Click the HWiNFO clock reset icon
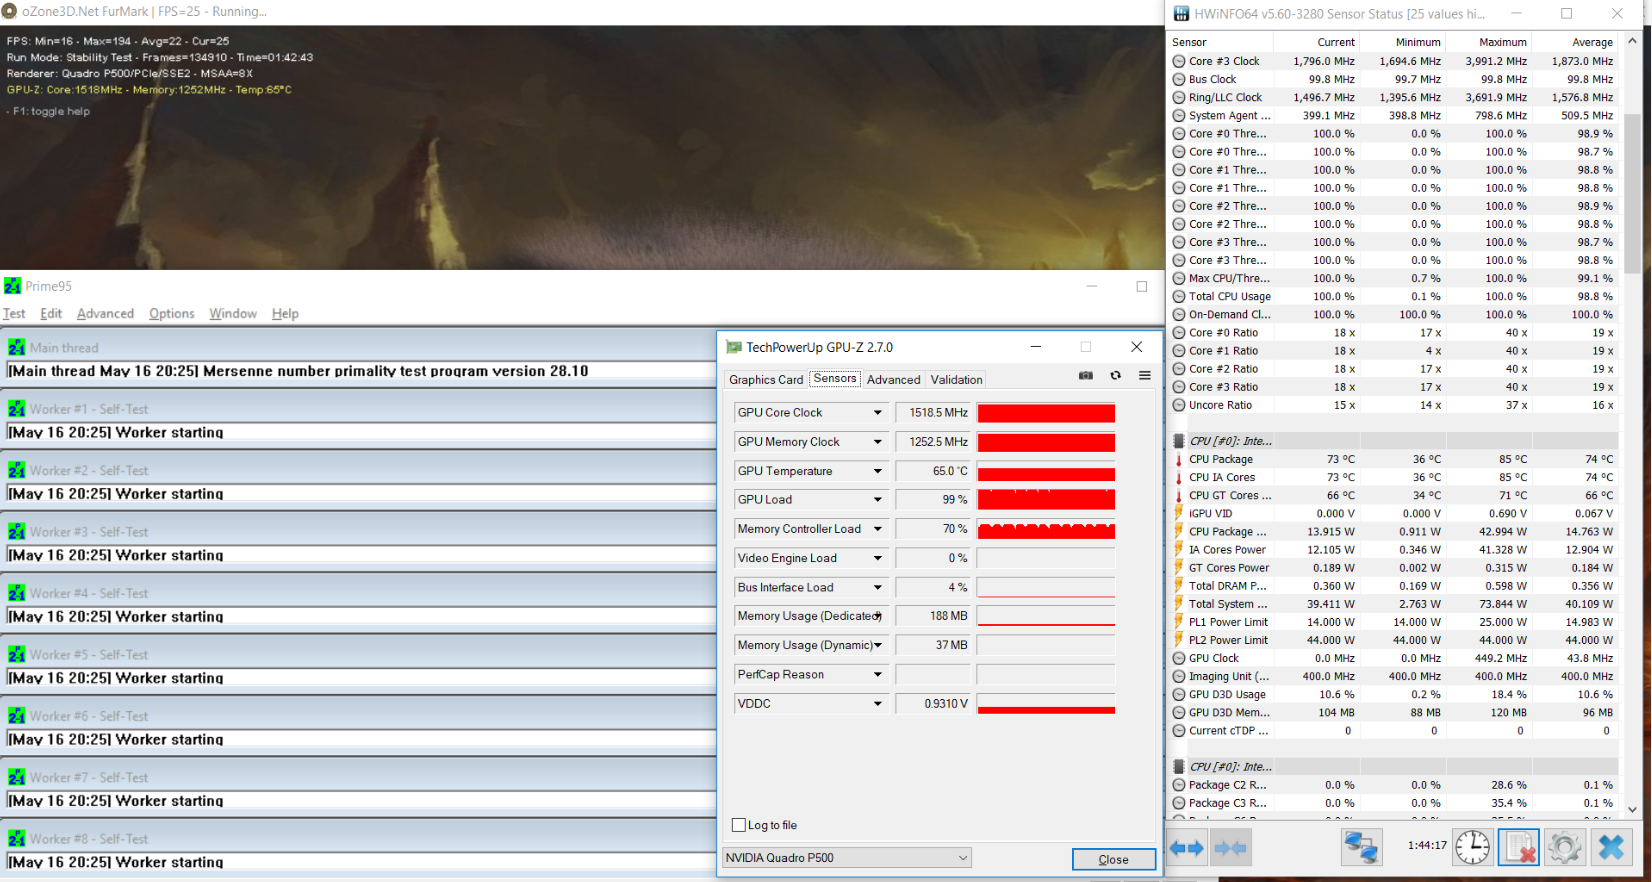 point(1472,847)
